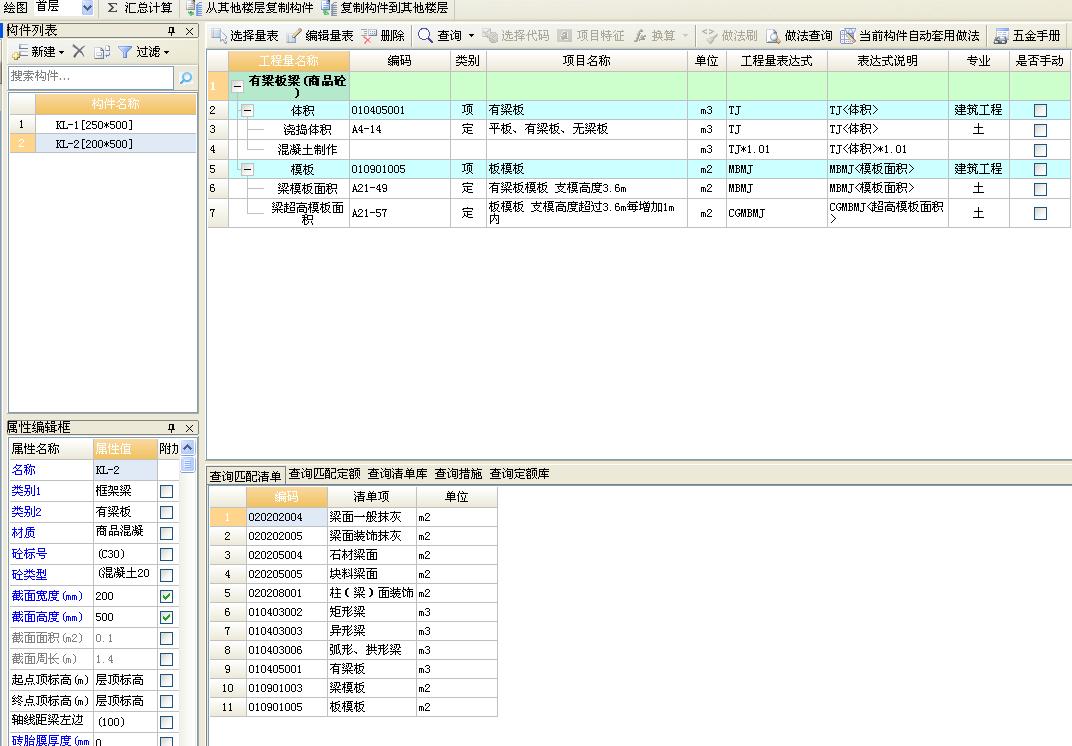This screenshot has height=746, width=1072.
Task: Click the 查询 magnifier icon
Action: (x=425, y=36)
